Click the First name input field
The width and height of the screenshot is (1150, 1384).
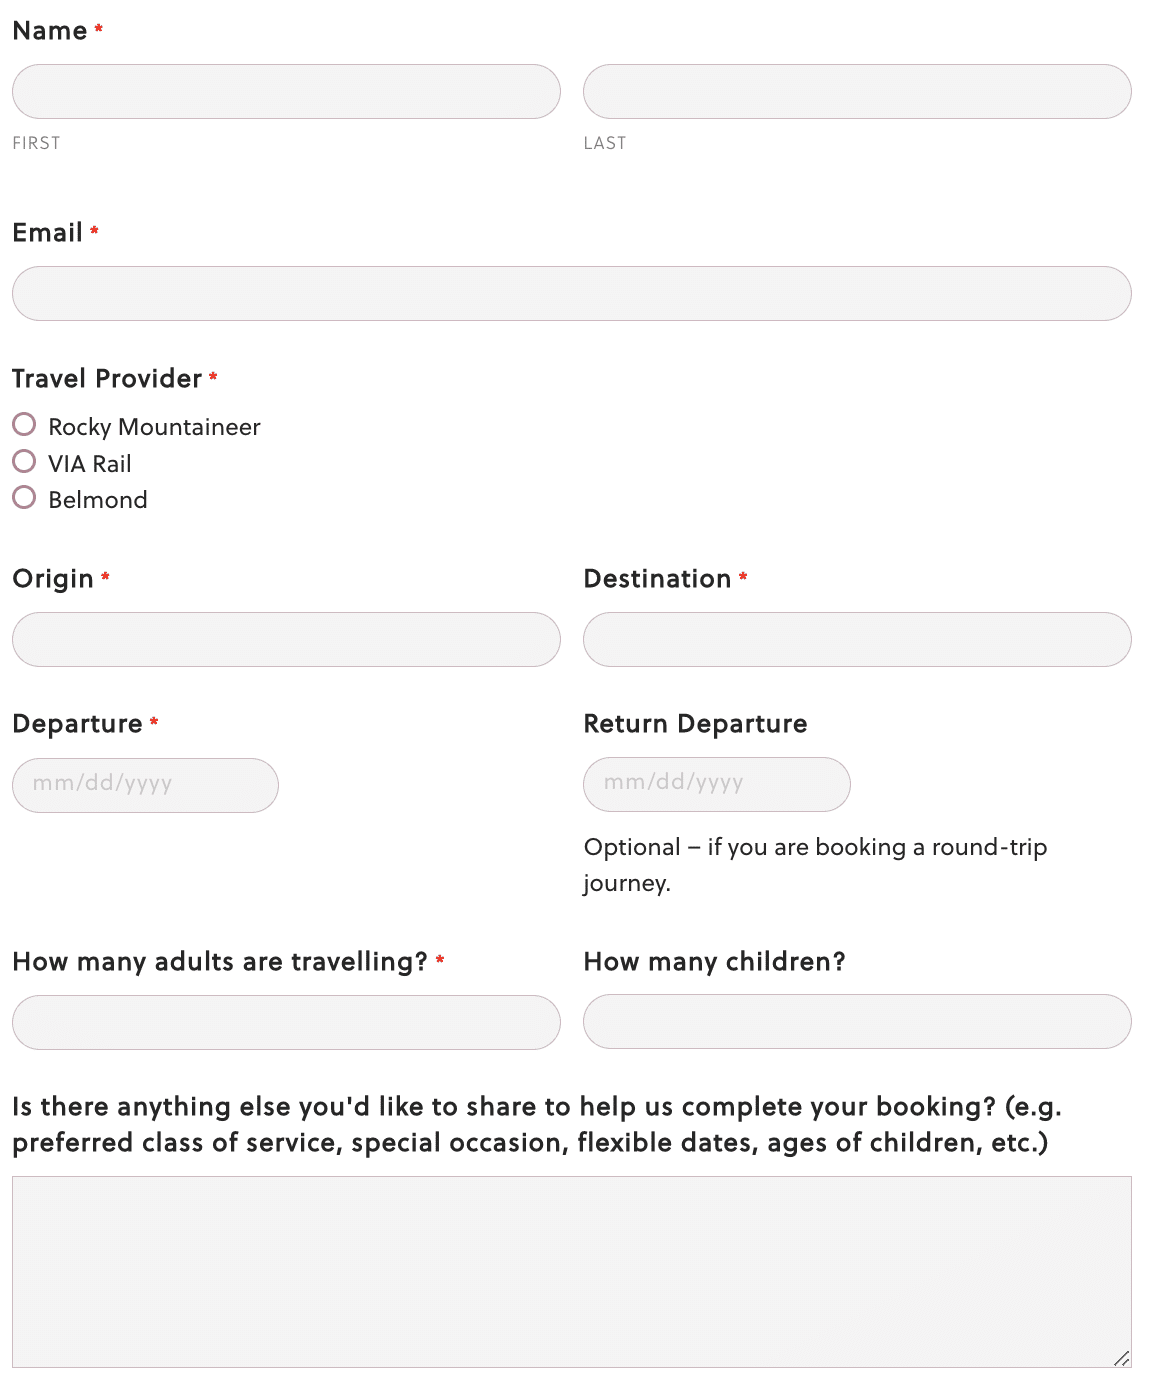click(x=286, y=92)
